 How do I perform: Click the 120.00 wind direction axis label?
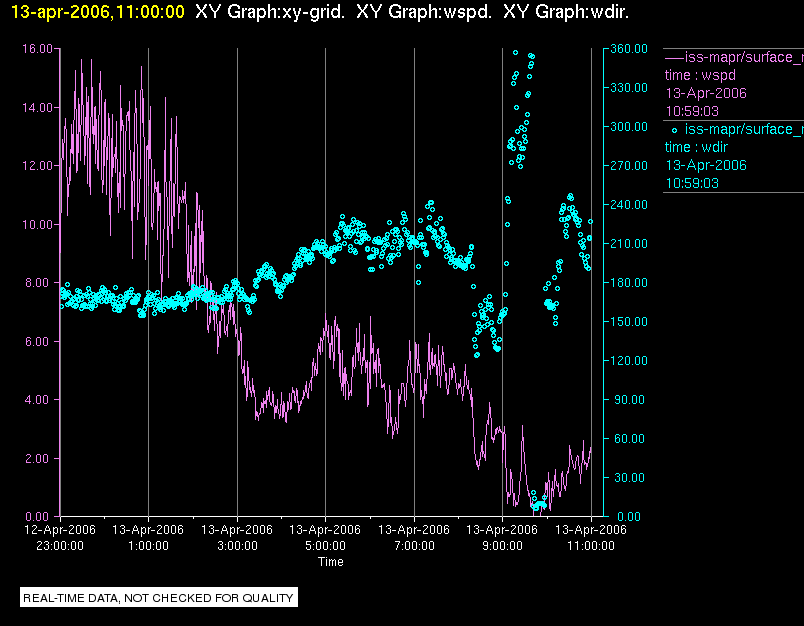click(x=629, y=360)
